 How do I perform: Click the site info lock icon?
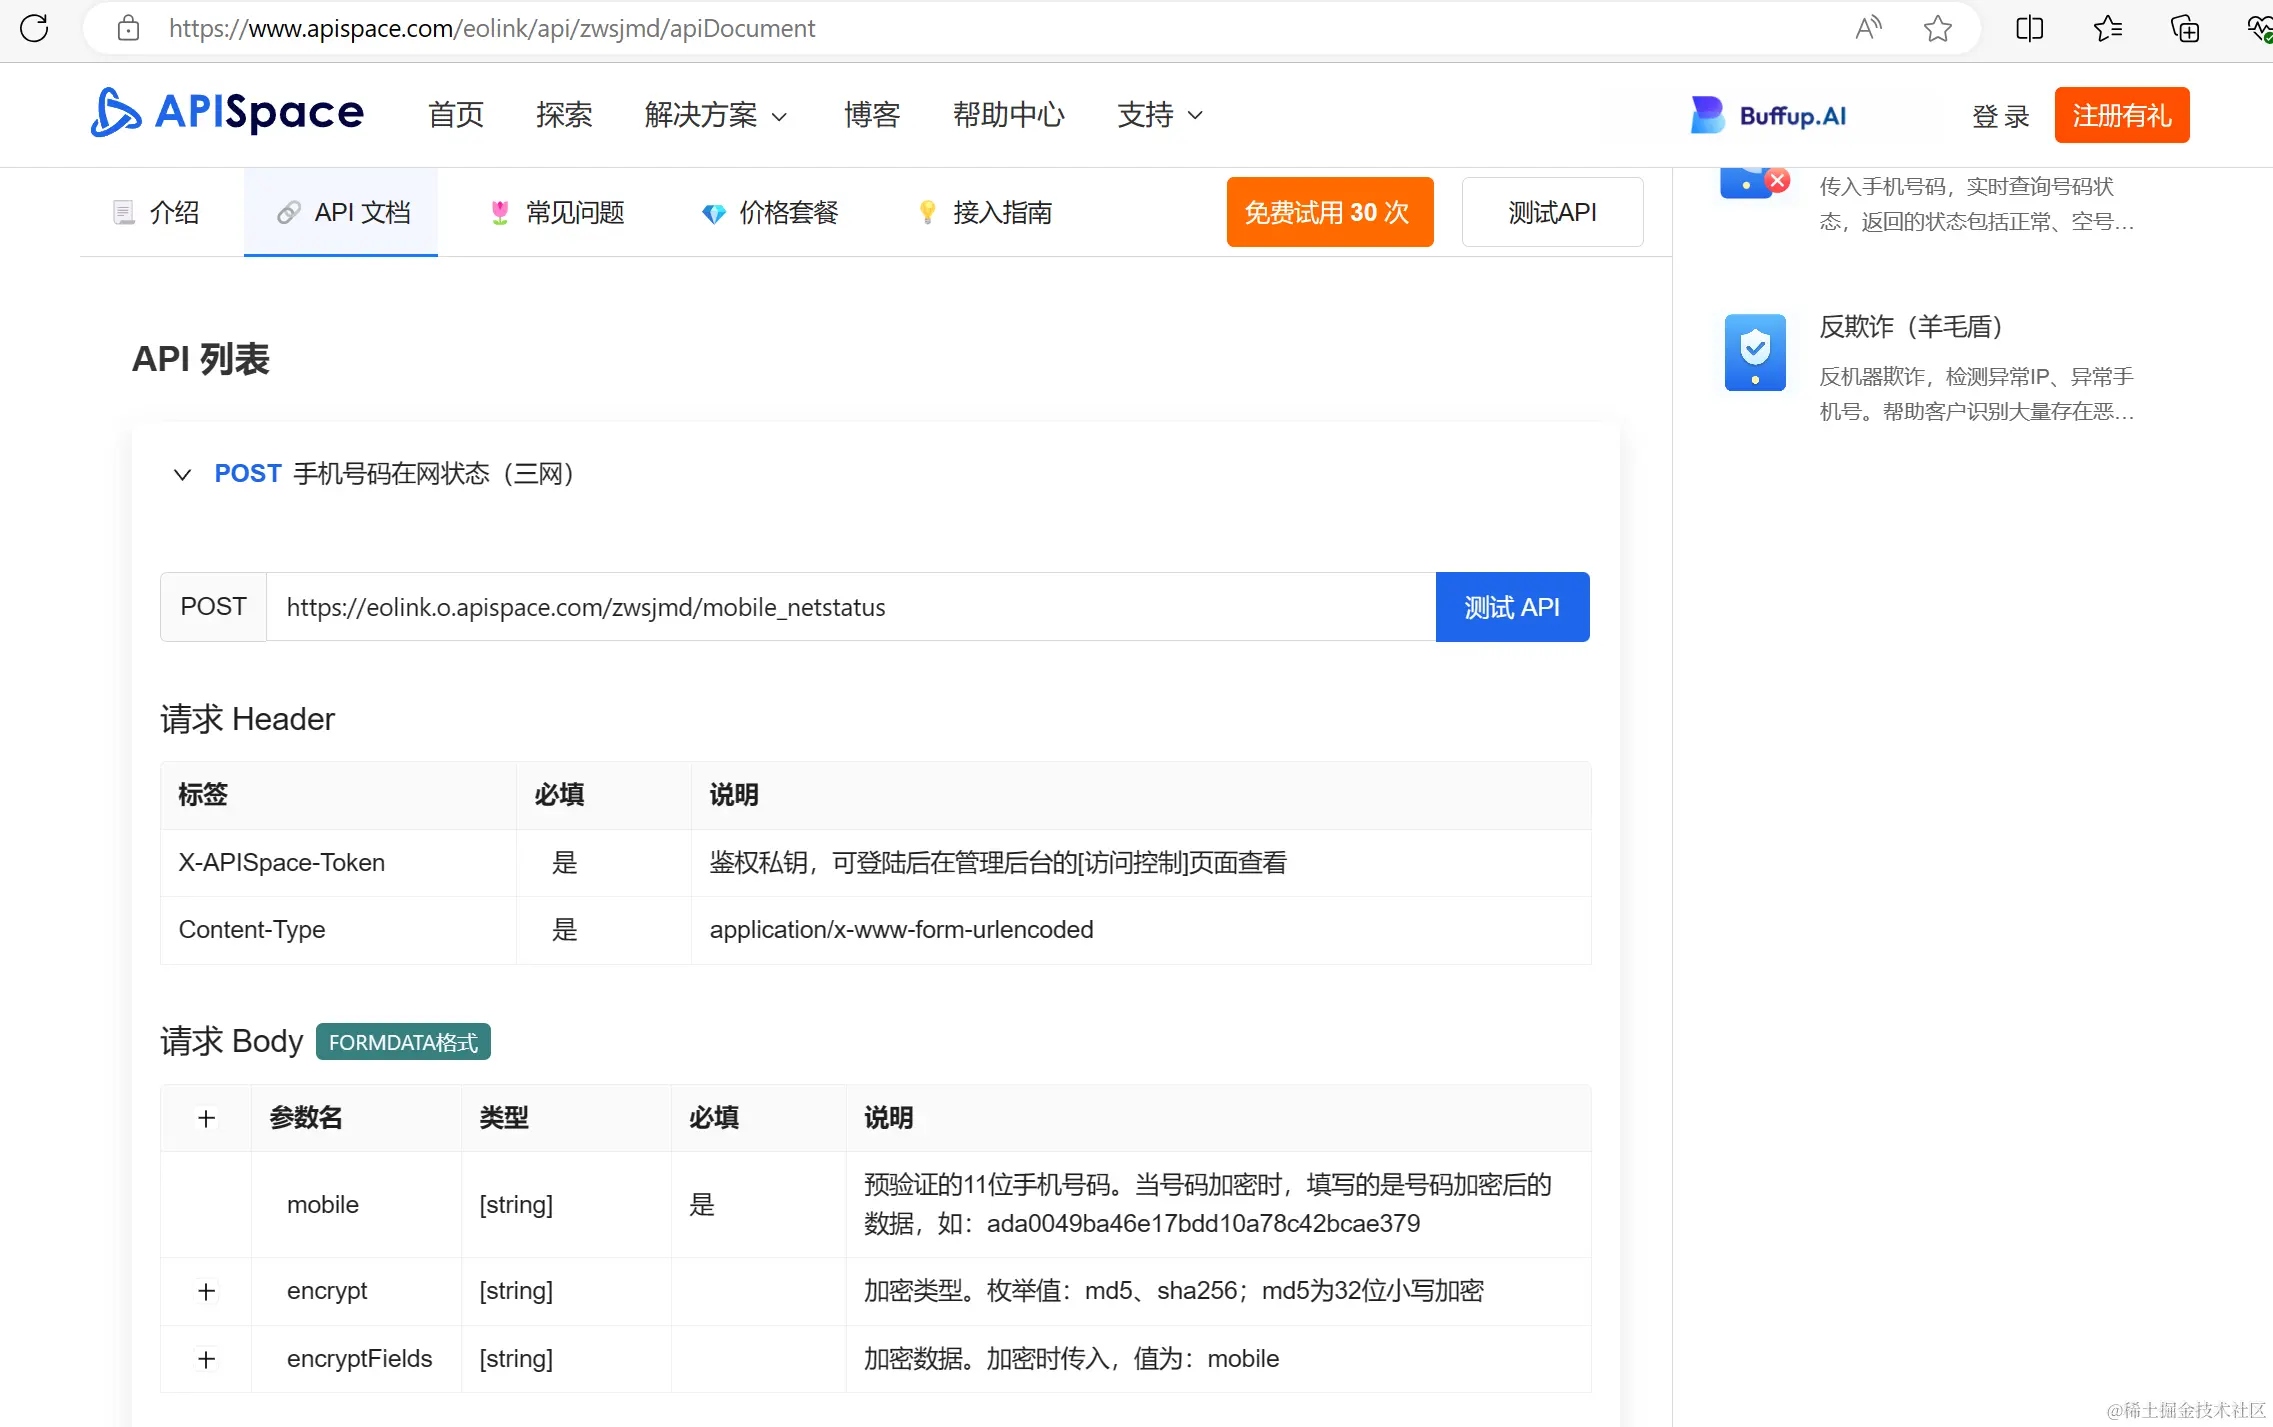point(128,28)
